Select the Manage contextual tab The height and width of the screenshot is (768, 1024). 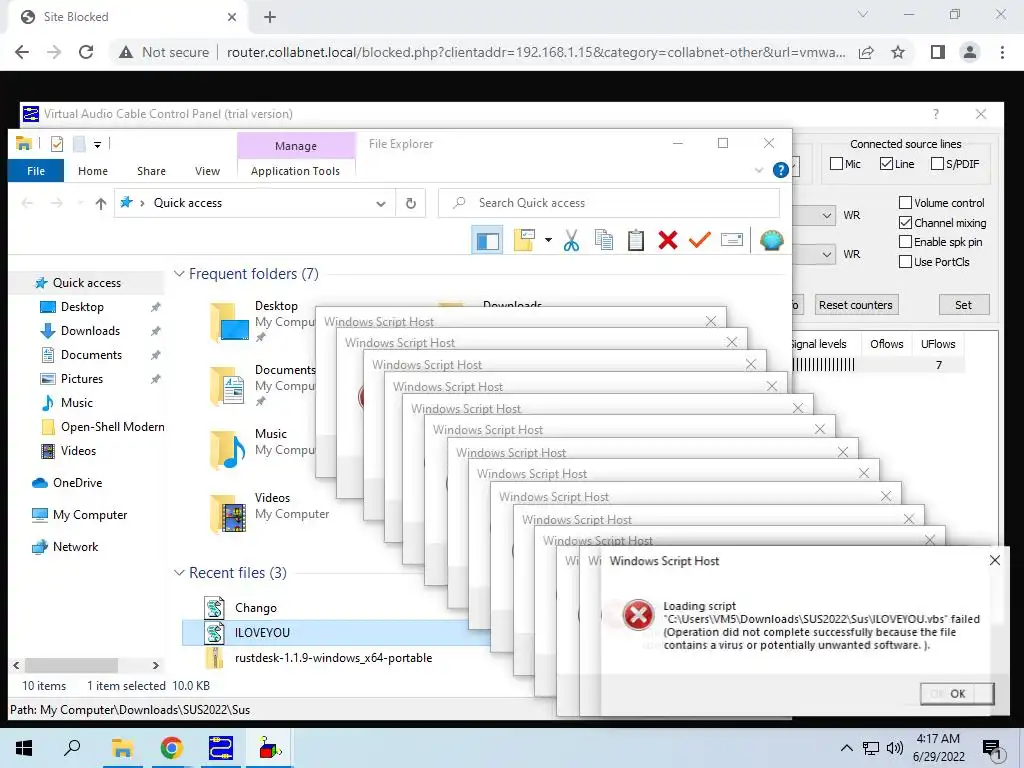coord(296,146)
